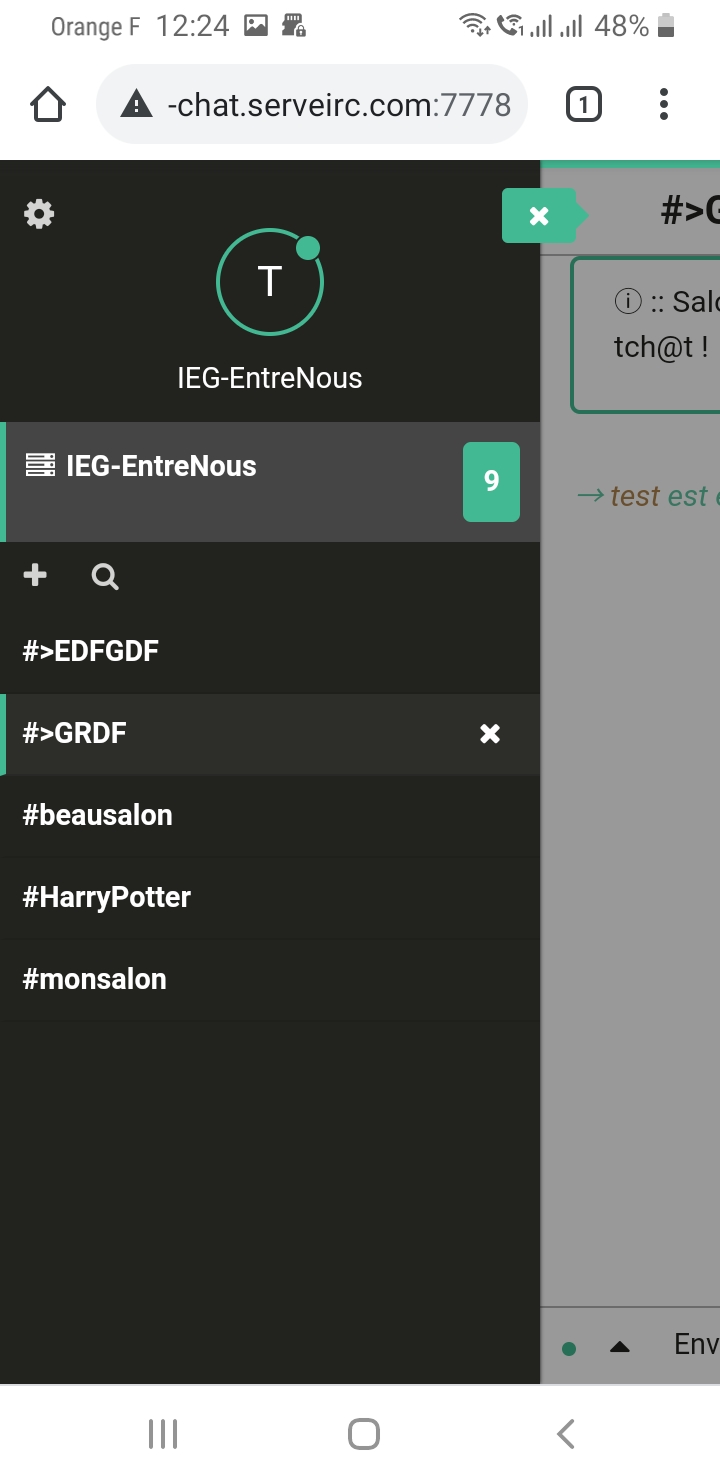Tap the address bar showing chat.serveirc.com
Screen dimensions: 720x1480
[310, 103]
